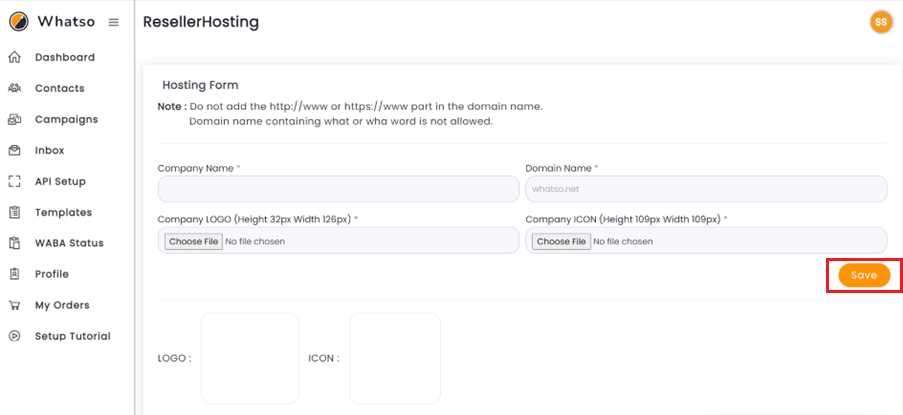
Task: Click the Whatso logo icon
Action: coord(18,21)
